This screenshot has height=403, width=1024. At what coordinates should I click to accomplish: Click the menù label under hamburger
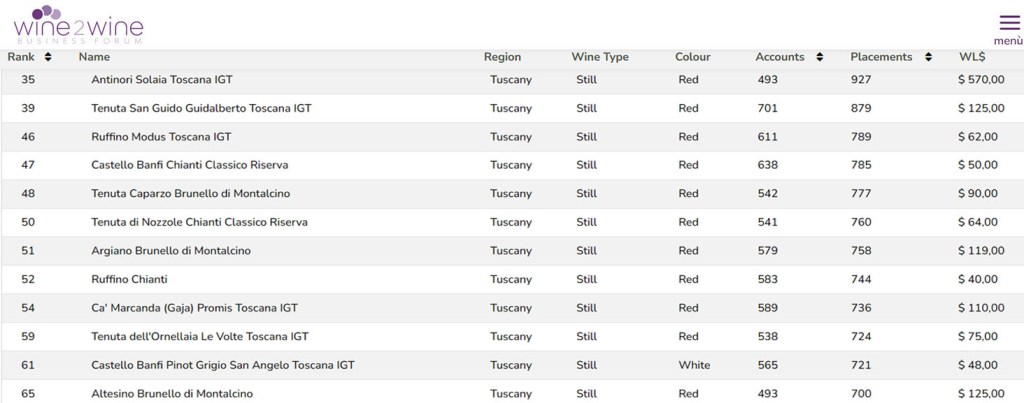pos(1008,41)
